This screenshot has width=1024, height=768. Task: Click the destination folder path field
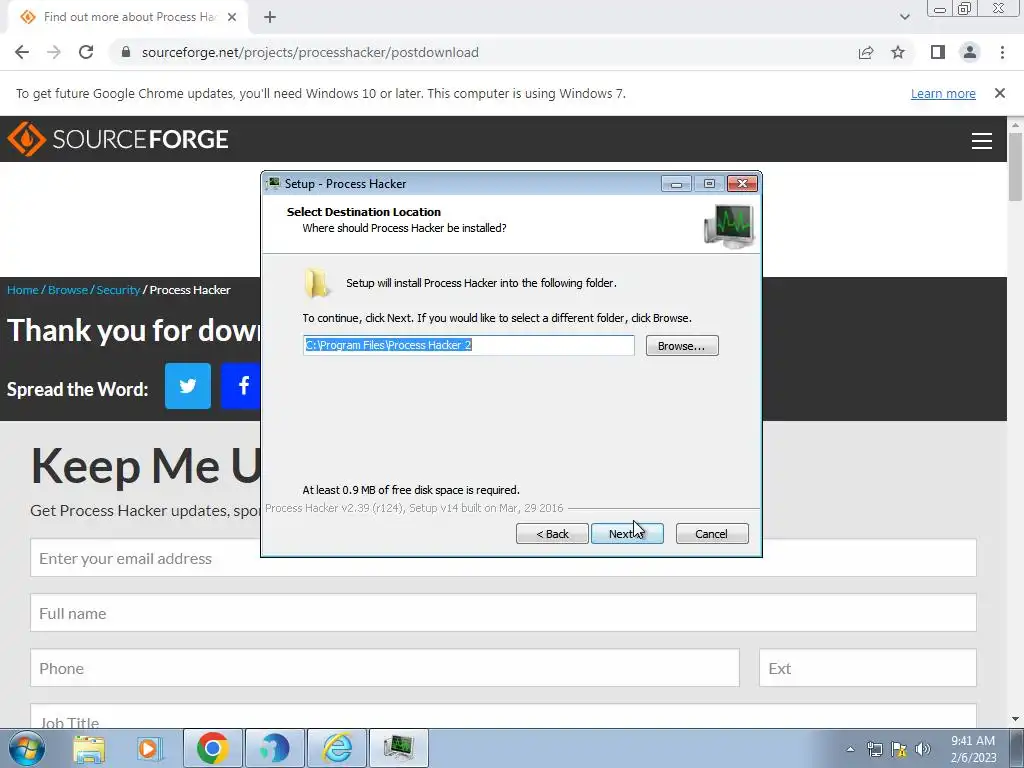point(468,345)
